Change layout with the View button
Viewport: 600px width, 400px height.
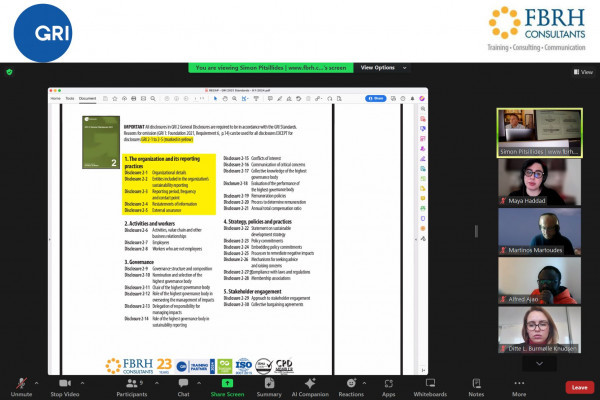click(580, 72)
